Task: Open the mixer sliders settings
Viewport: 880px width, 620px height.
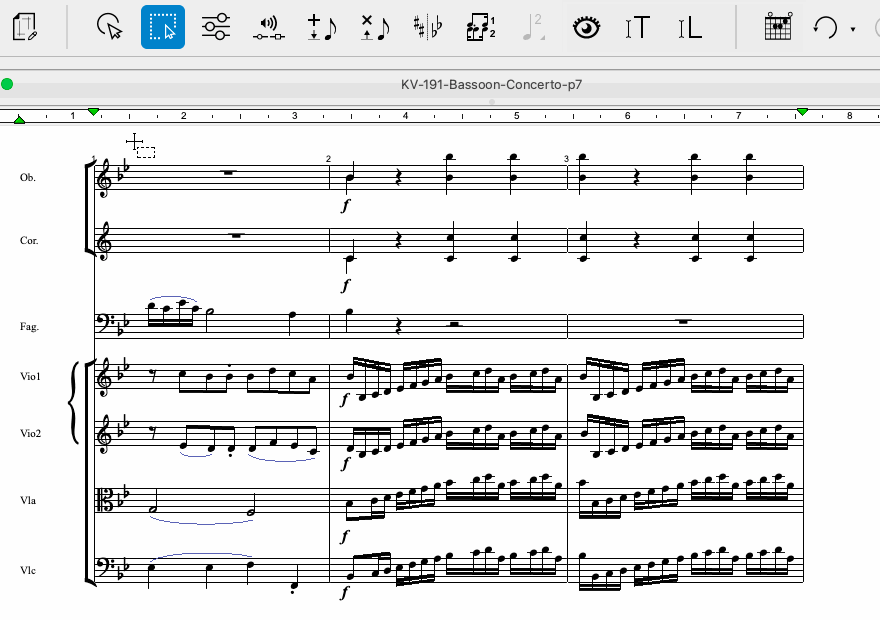Action: [215, 27]
